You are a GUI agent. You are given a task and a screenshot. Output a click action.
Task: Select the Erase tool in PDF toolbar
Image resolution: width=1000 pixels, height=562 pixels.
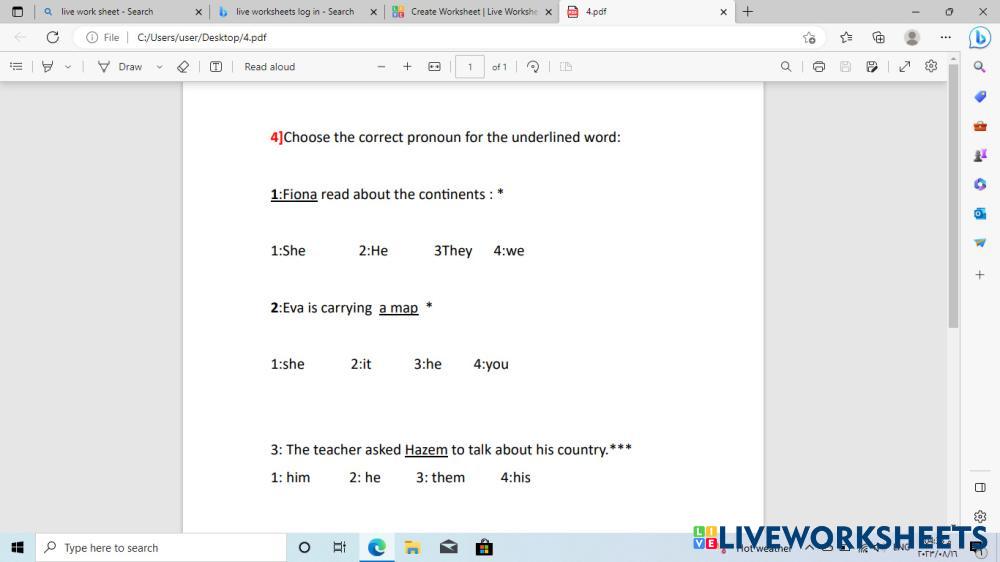click(182, 67)
